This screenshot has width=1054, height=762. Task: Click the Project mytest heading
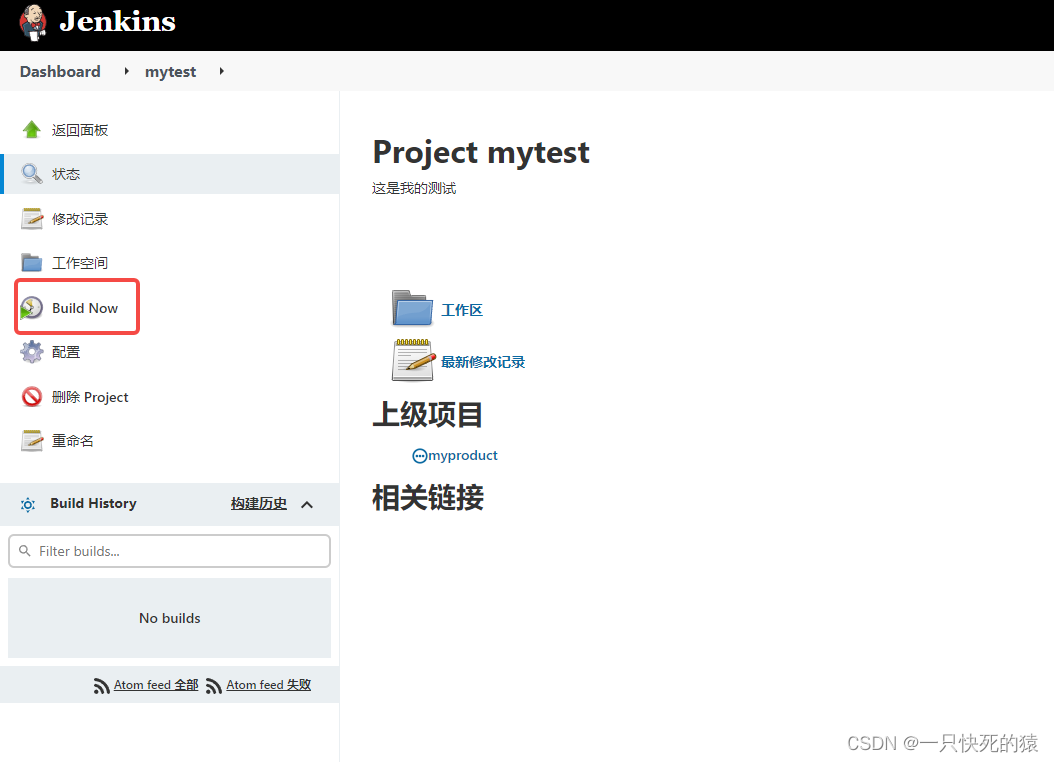click(x=481, y=152)
